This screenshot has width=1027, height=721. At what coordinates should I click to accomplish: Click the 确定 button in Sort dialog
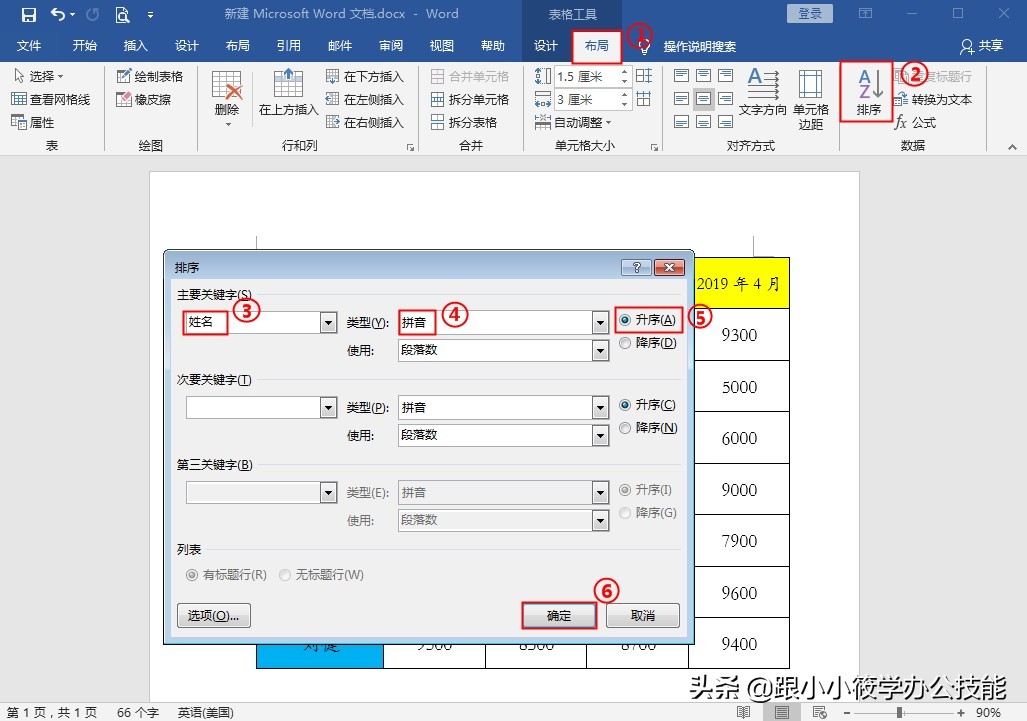(558, 615)
